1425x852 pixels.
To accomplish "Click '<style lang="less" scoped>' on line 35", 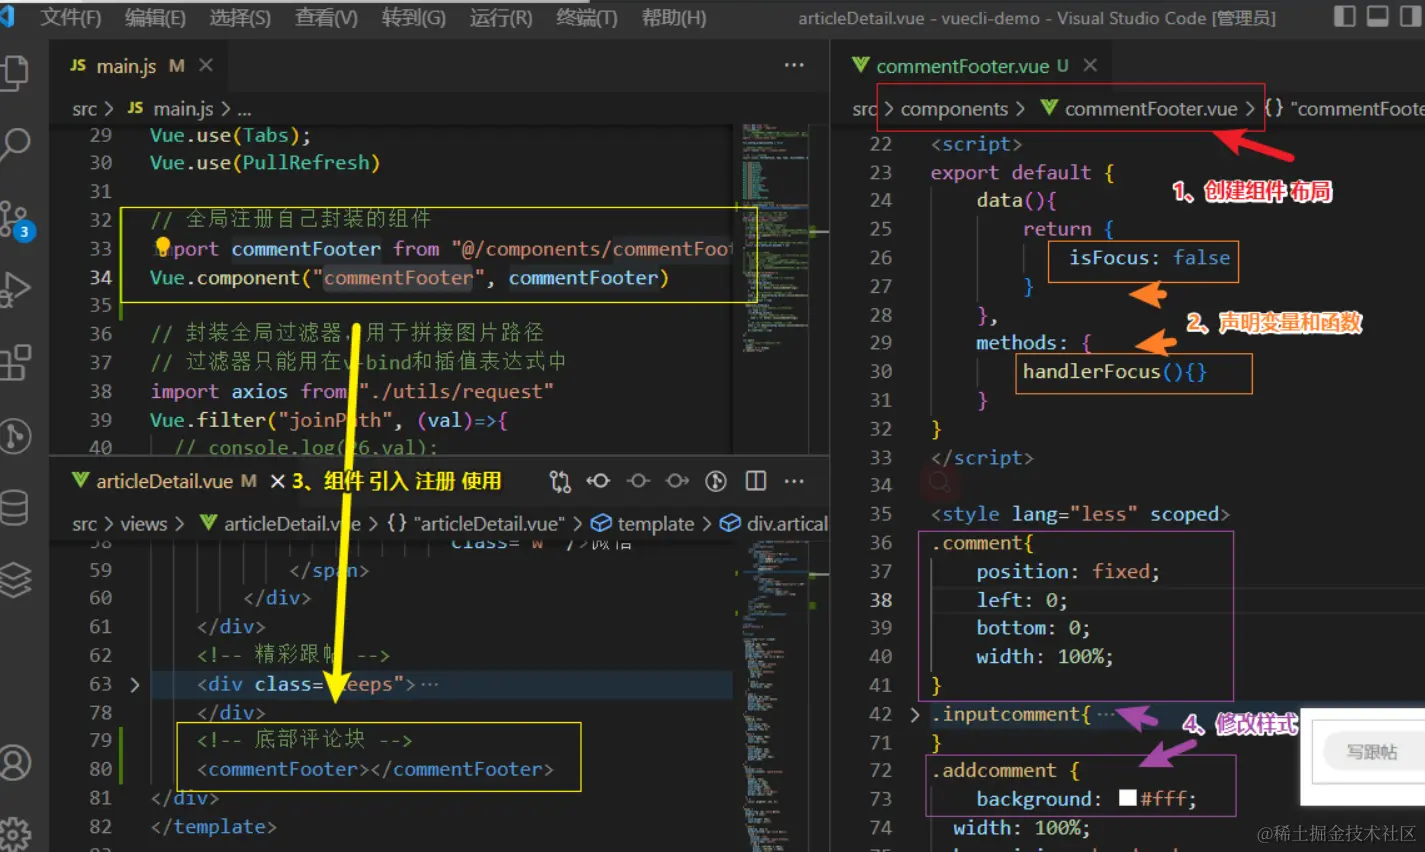I will pyautogui.click(x=1080, y=514).
